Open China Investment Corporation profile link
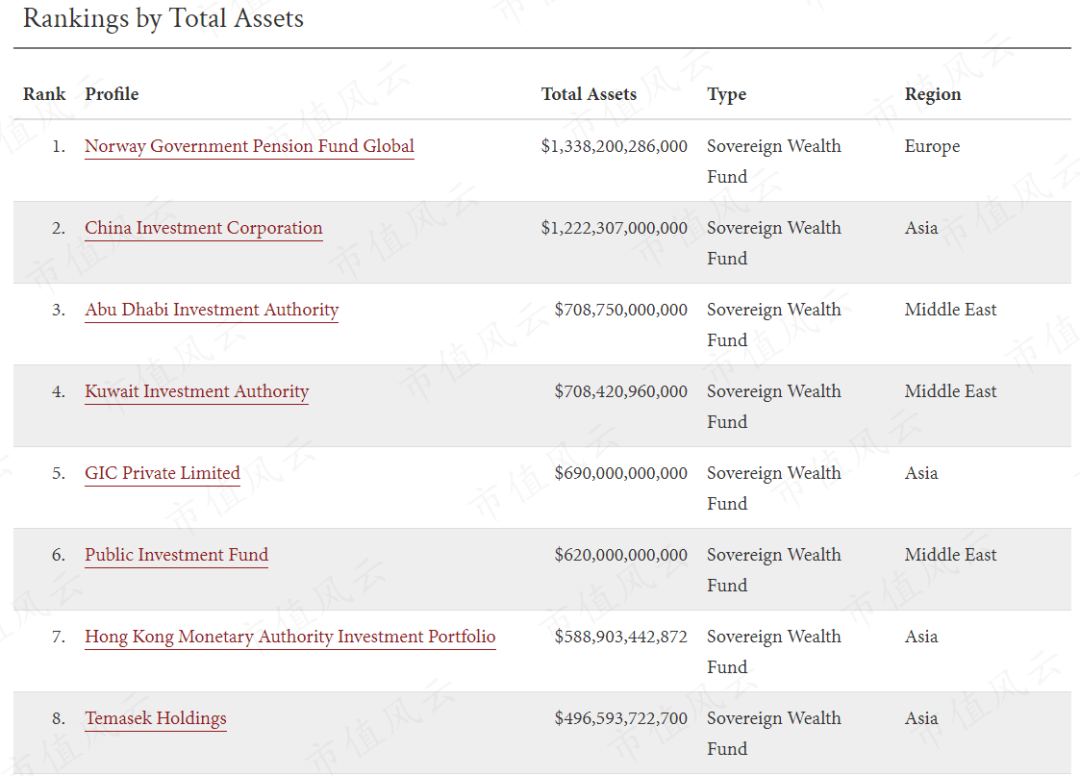1080x776 pixels. point(203,228)
